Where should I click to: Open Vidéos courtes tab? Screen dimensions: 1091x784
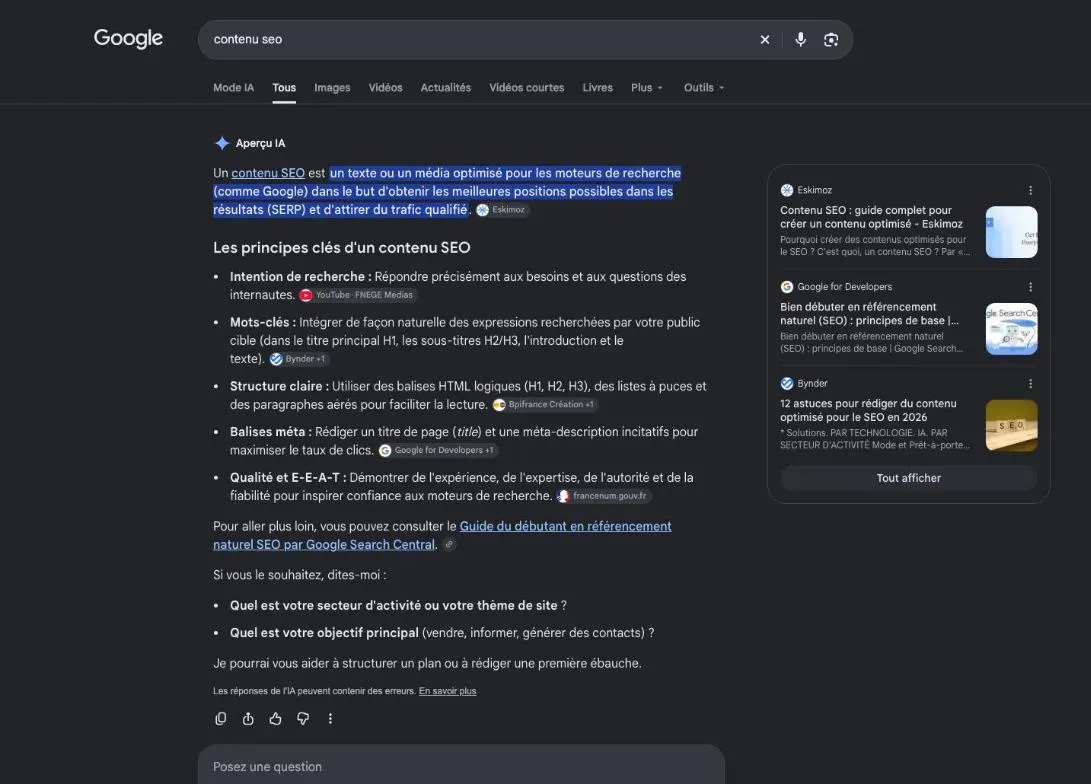point(527,88)
